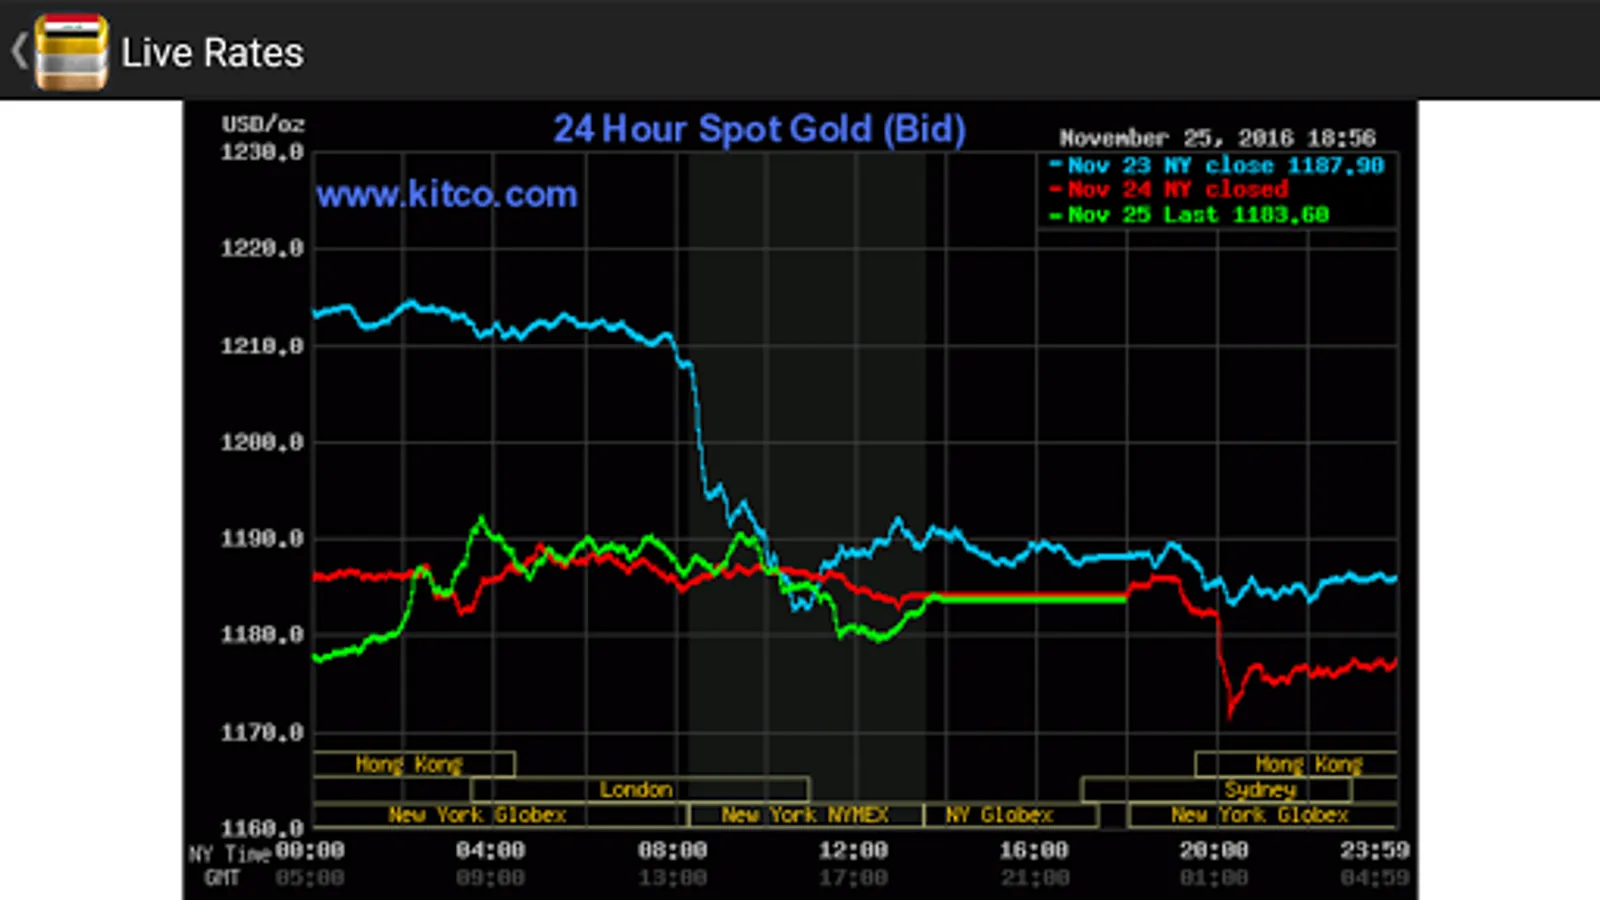The width and height of the screenshot is (1600, 900).
Task: Tap the London session bar
Action: 640,790
